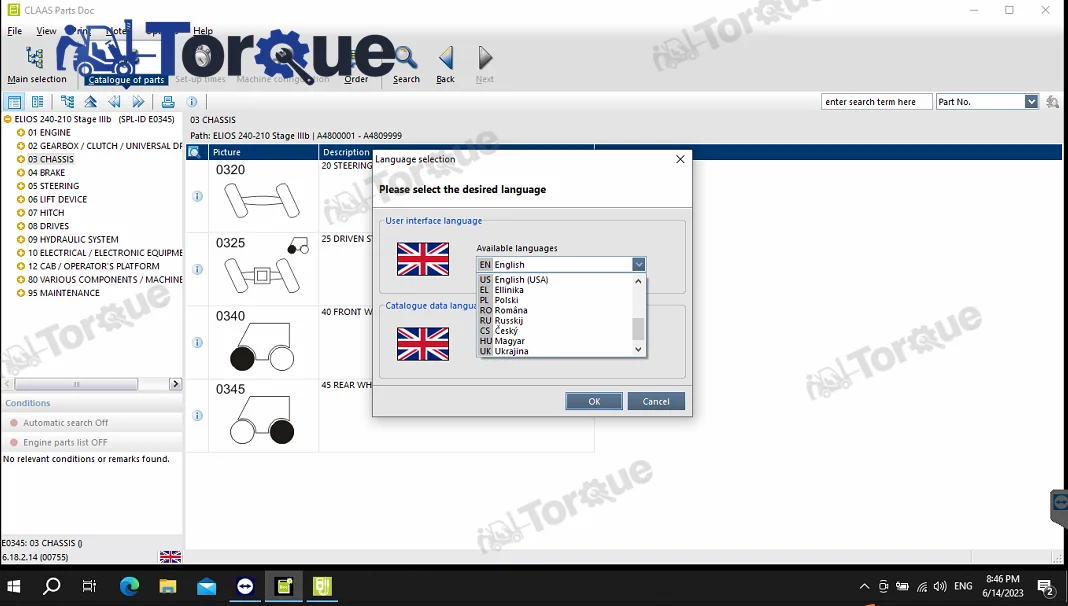Show the tree structure icon
Viewport: 1068px width, 606px height.
click(67, 102)
